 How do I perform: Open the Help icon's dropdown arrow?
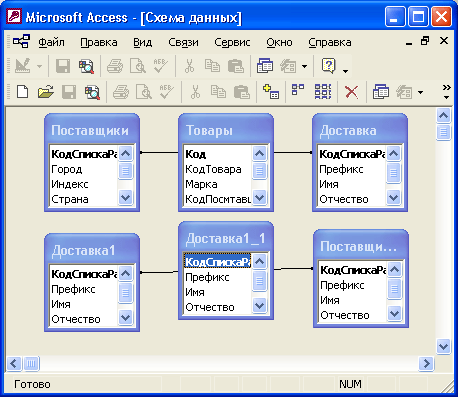pyautogui.click(x=345, y=71)
